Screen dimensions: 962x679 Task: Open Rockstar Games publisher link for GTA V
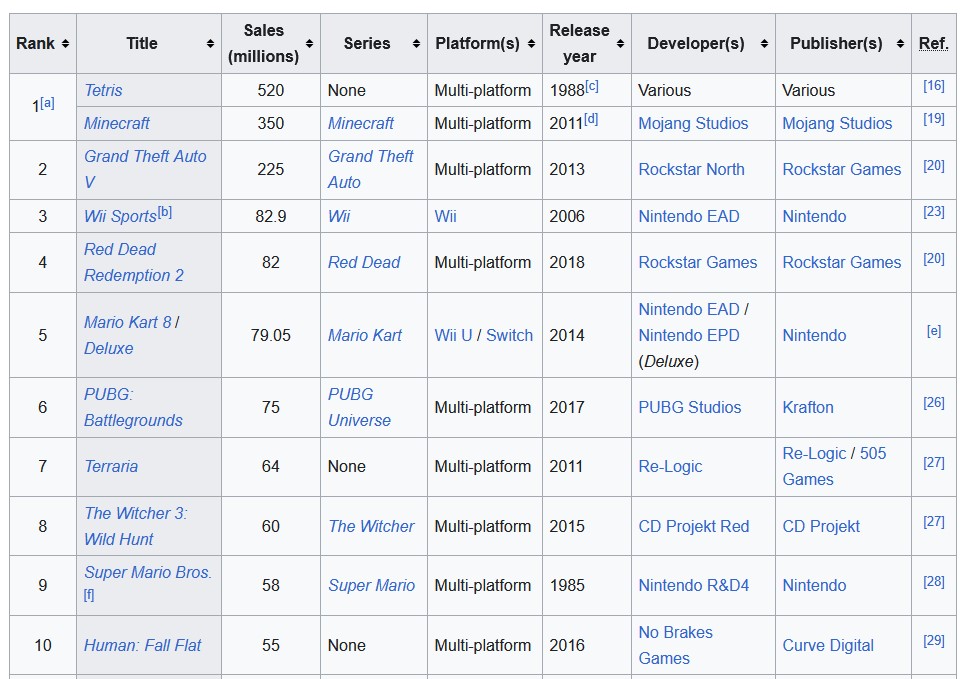pyautogui.click(x=842, y=169)
